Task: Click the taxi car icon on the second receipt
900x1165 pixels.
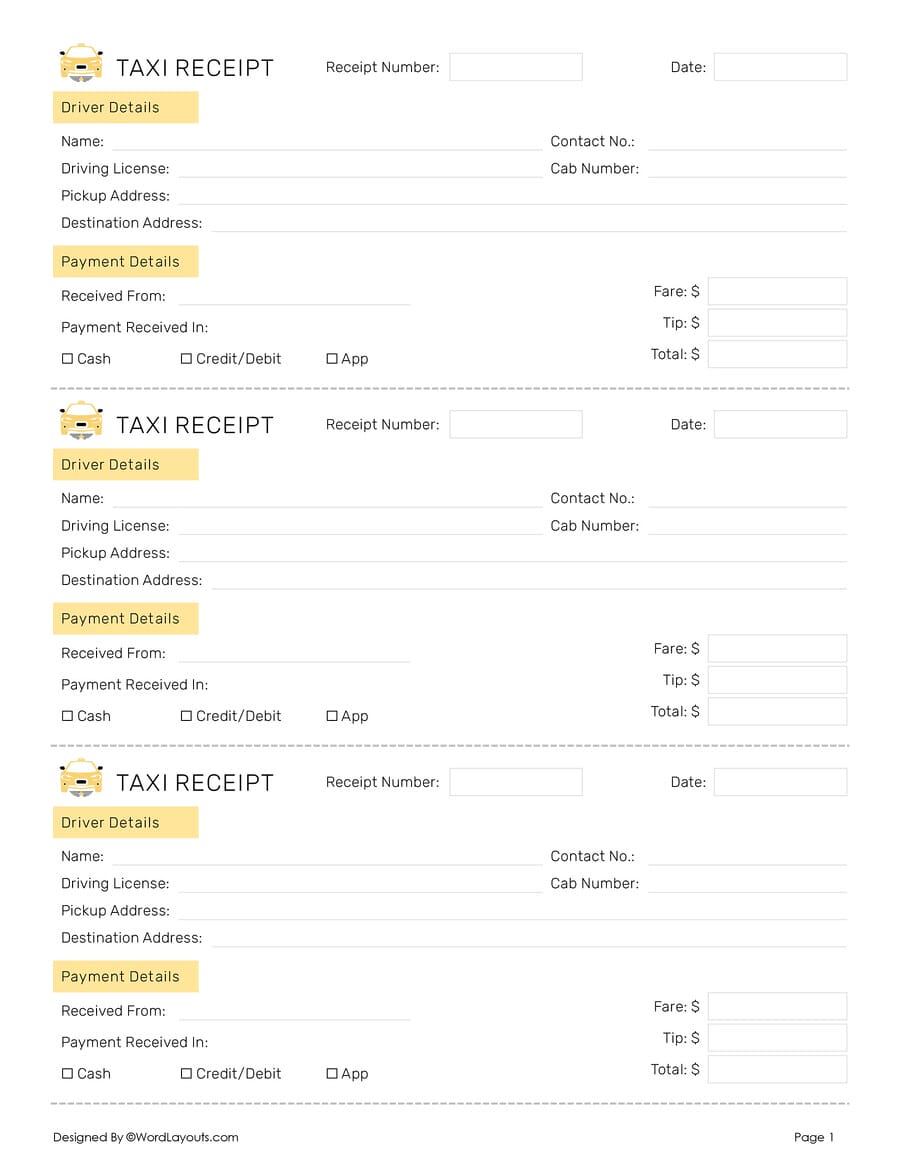Action: [80, 421]
